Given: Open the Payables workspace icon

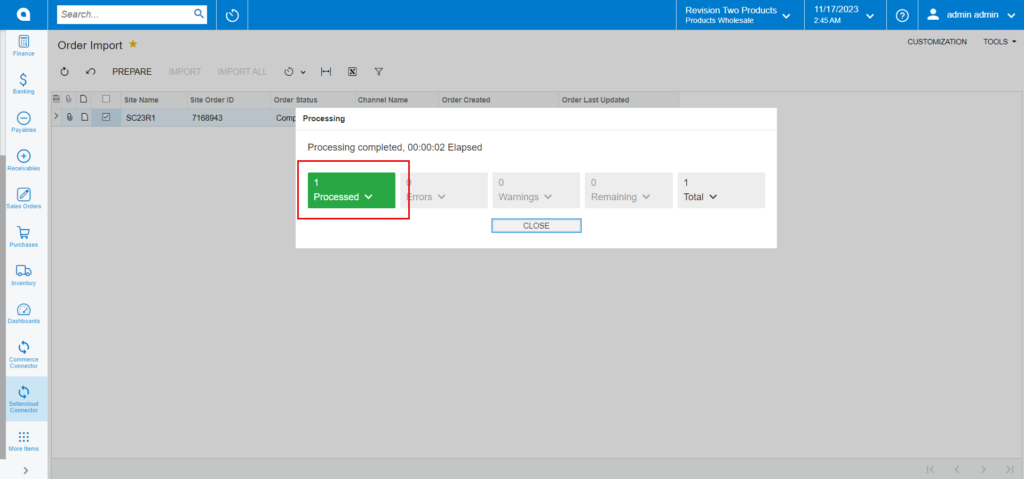Looking at the screenshot, I should (24, 122).
